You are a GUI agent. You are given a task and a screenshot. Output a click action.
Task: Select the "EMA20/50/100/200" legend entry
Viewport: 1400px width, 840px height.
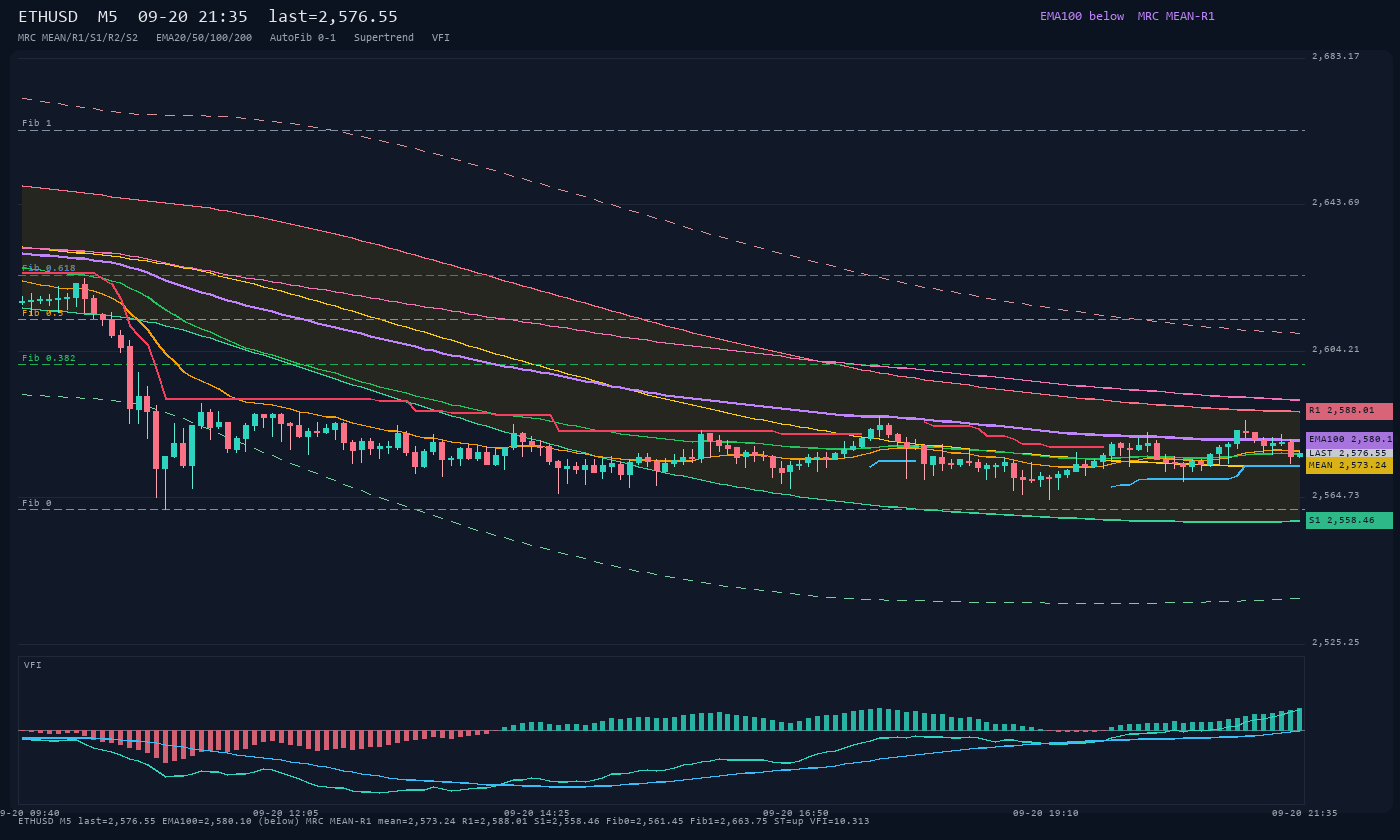(x=204, y=37)
